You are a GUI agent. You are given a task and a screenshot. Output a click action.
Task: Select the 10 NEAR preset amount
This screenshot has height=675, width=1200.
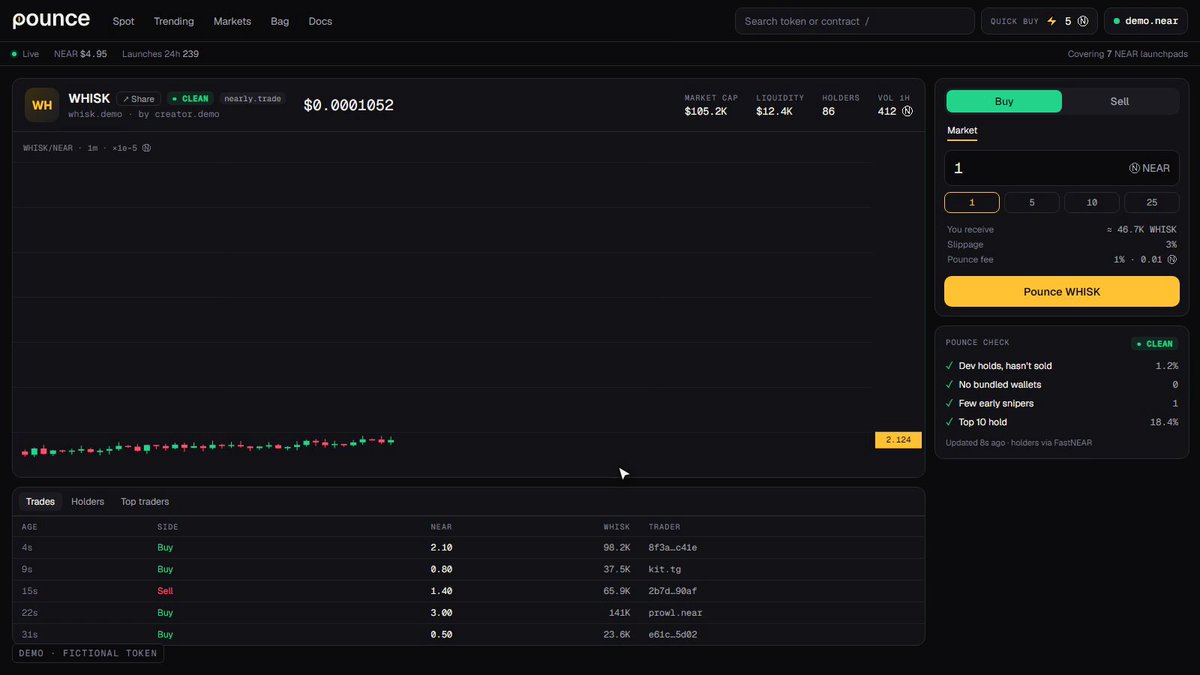[x=1092, y=203]
